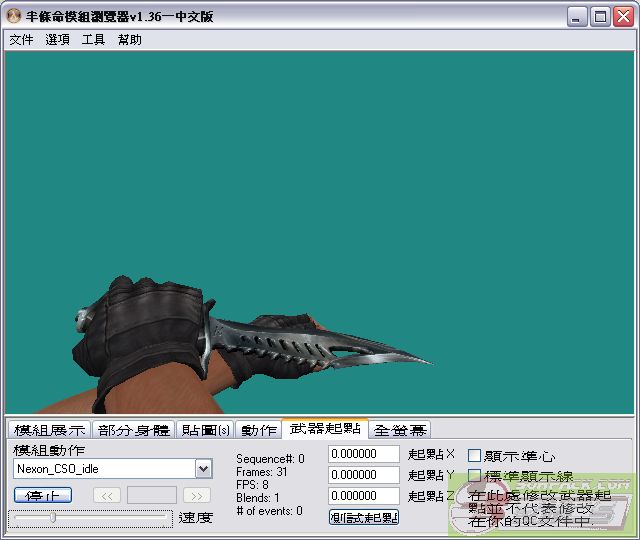
Task: Step to previous frame with << button
Action: tap(107, 496)
